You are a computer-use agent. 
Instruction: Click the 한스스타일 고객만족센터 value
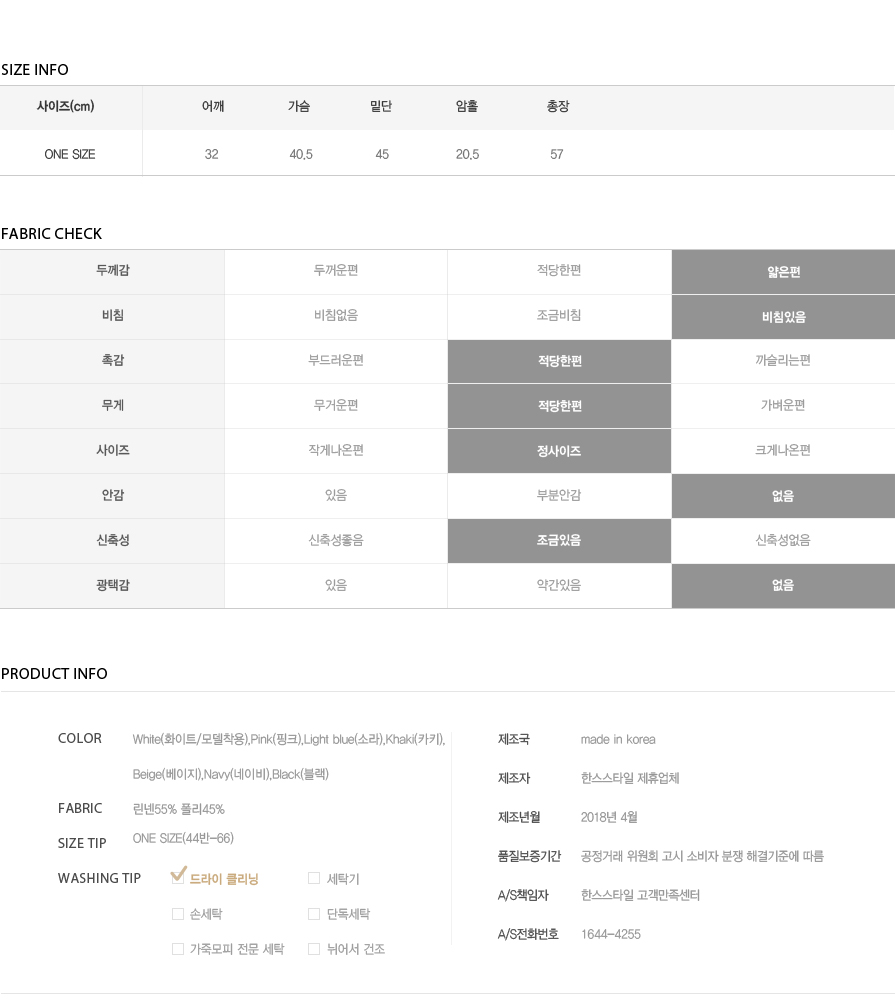coord(640,895)
